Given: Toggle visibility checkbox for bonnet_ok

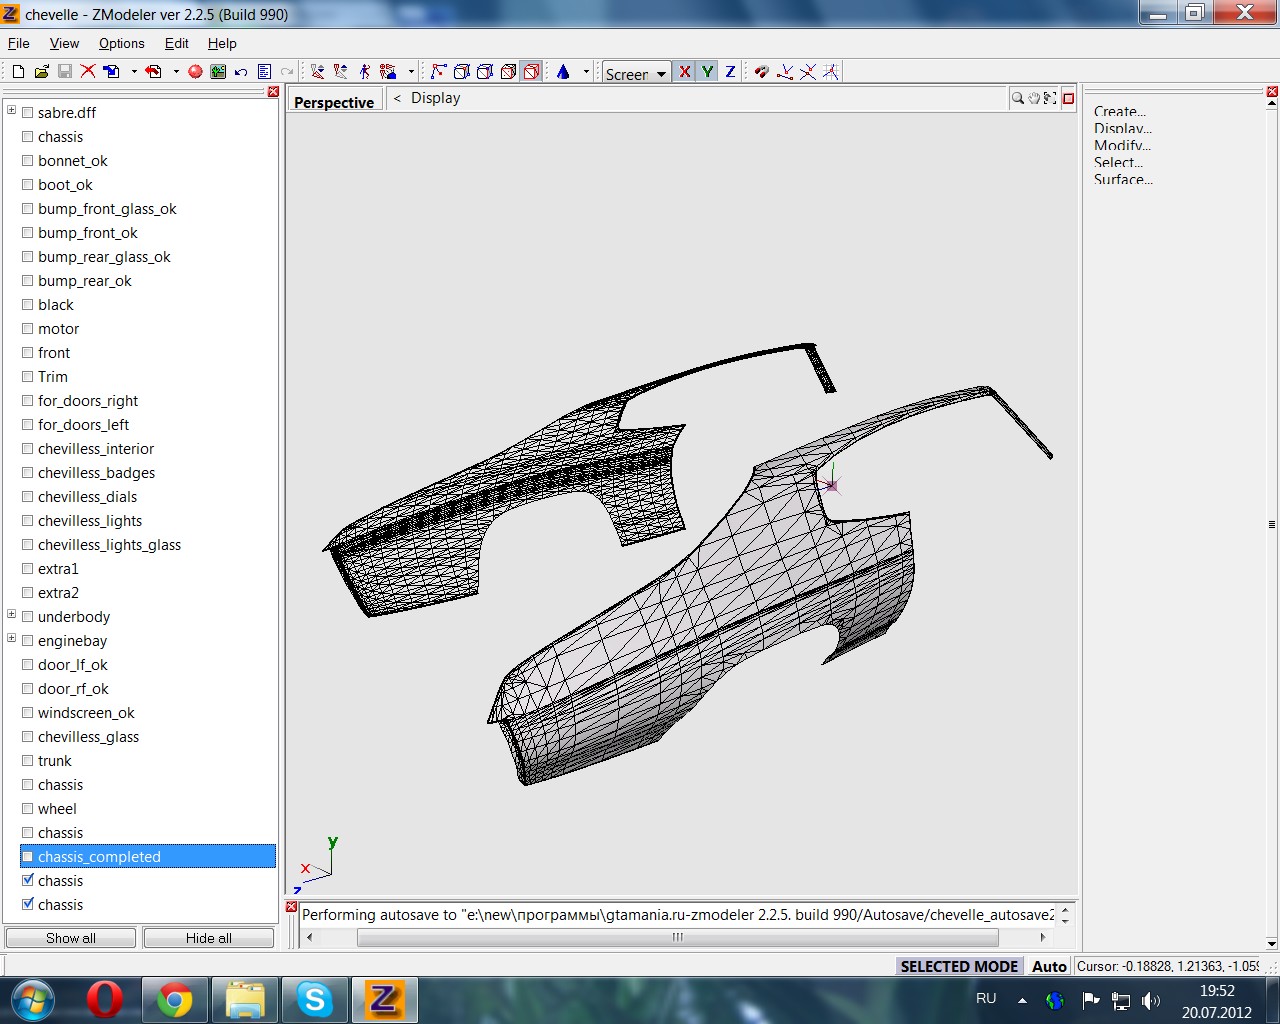Looking at the screenshot, I should (28, 161).
